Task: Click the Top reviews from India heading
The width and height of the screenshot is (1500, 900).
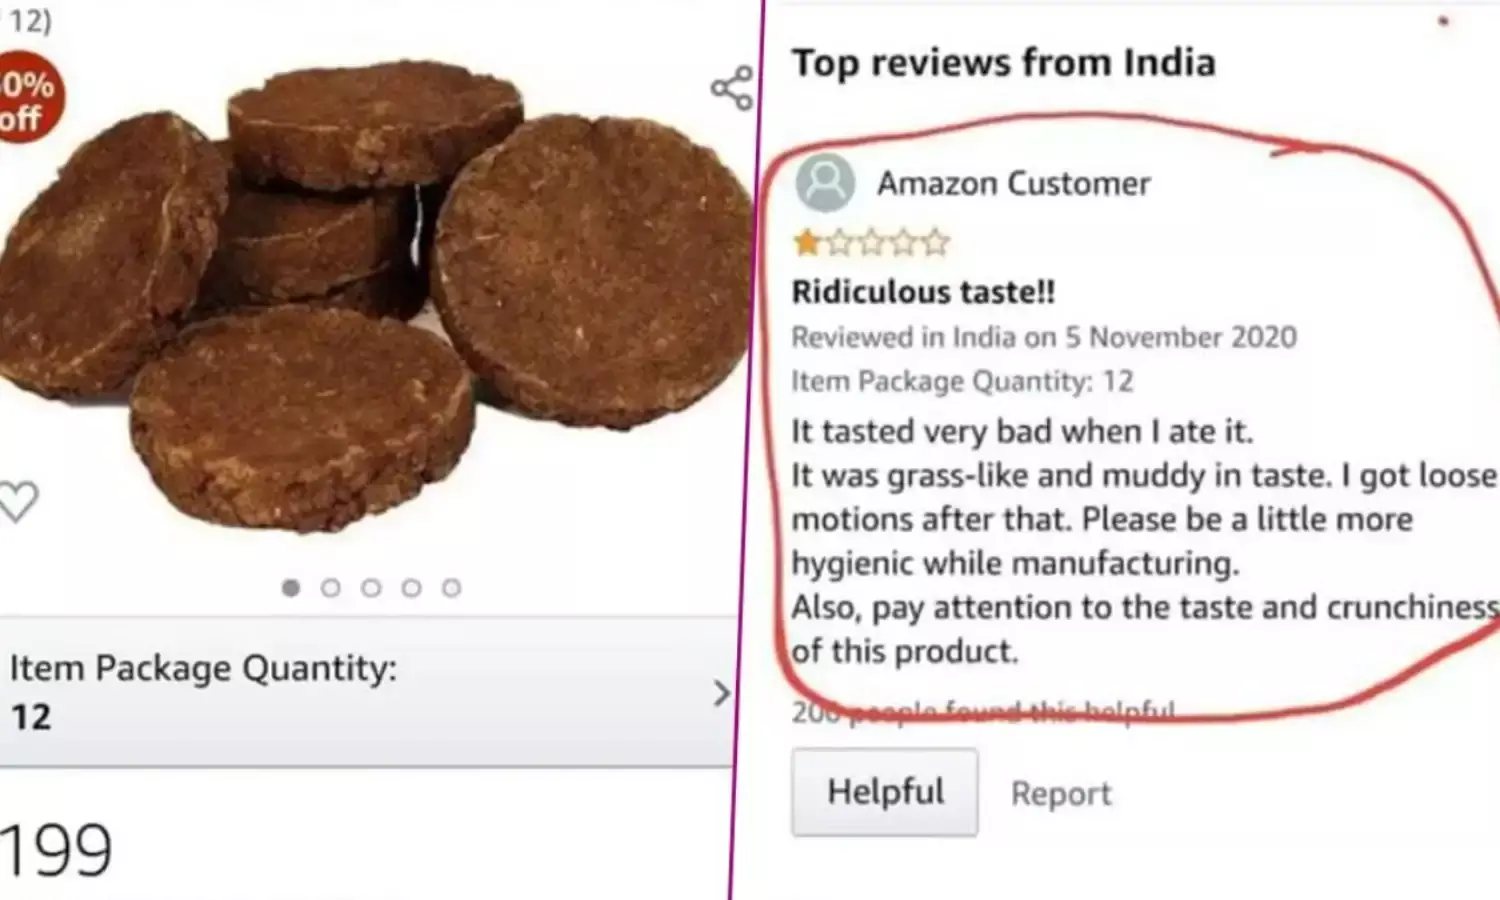Action: pyautogui.click(x=1004, y=63)
